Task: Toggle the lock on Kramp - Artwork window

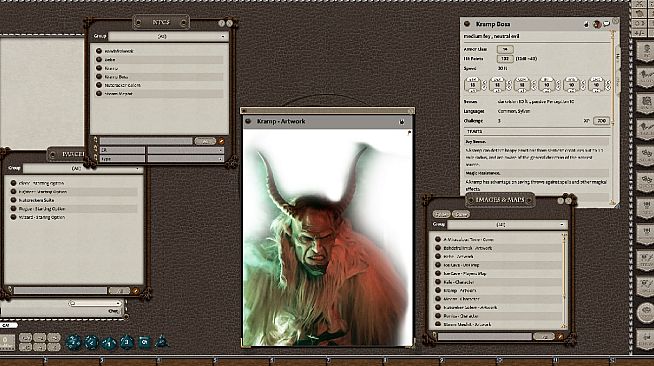Action: click(402, 122)
